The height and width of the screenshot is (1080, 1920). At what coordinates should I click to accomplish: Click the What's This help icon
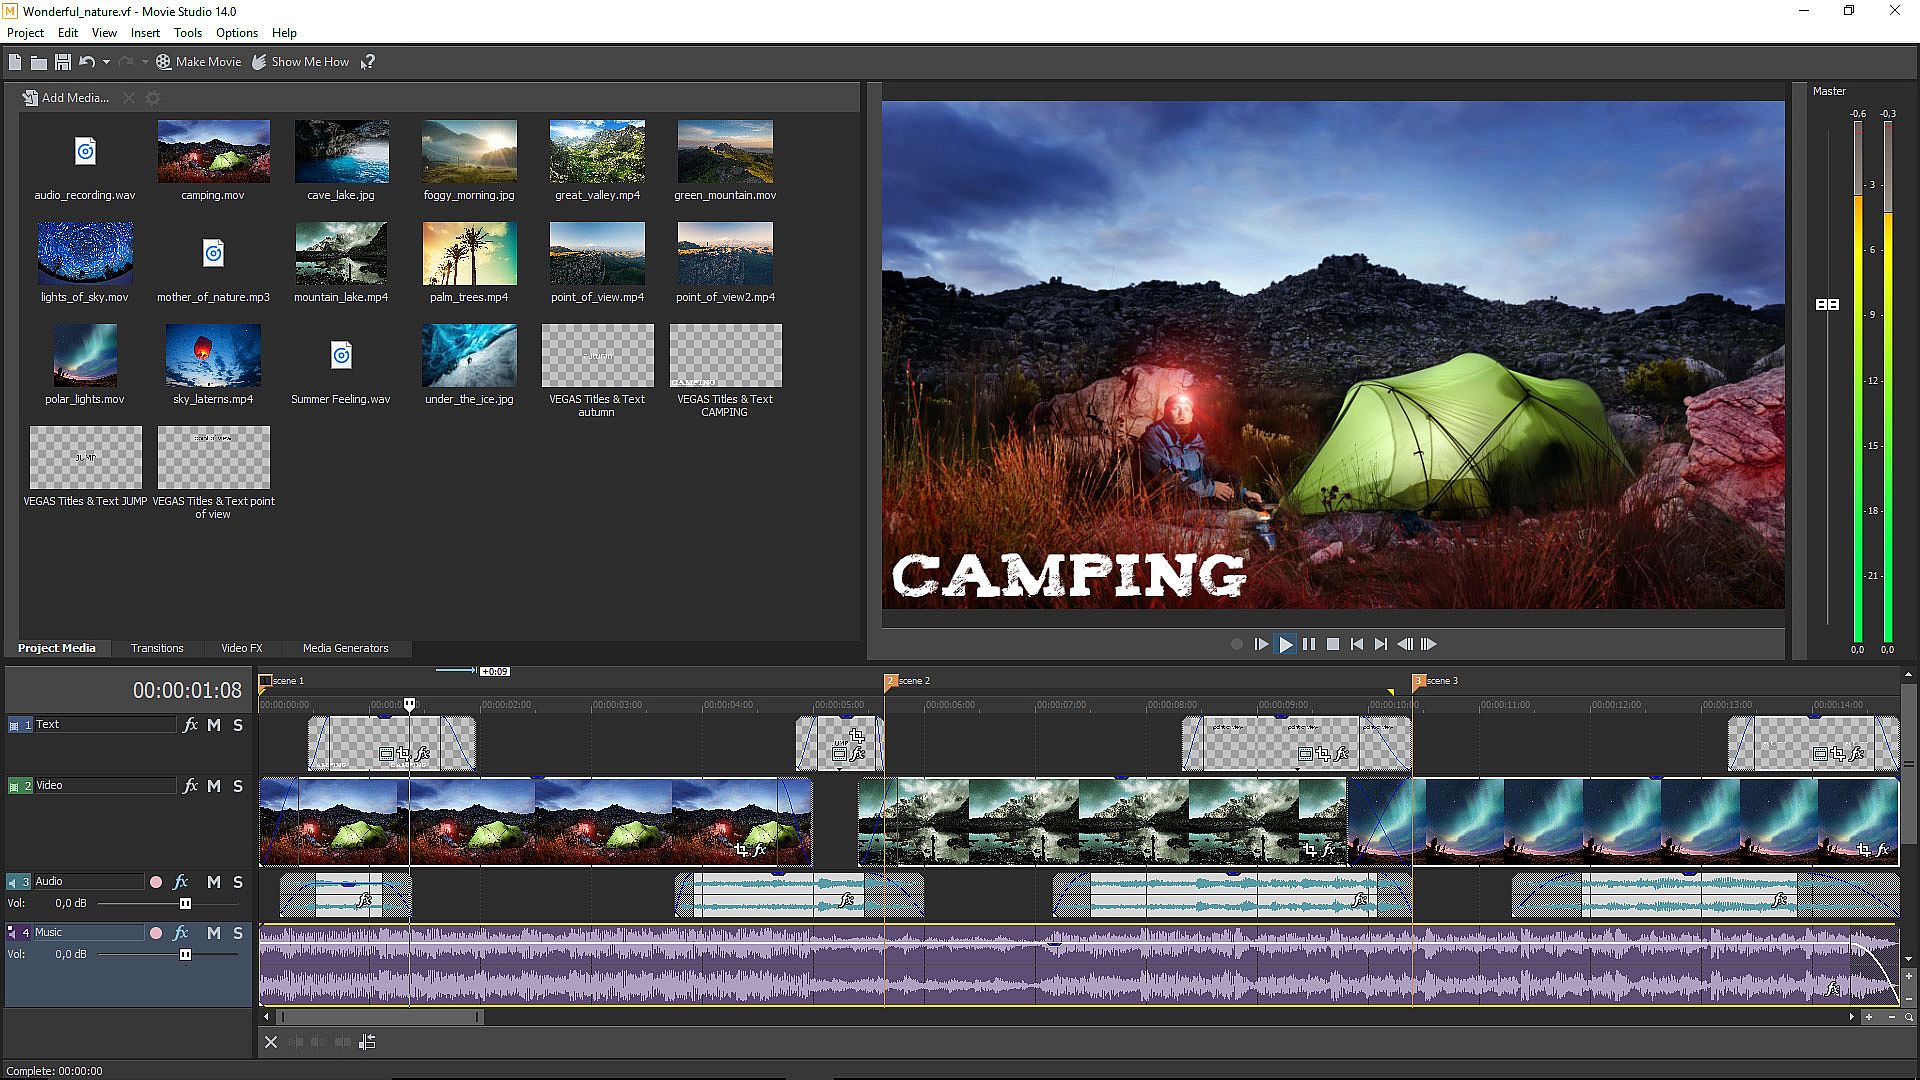click(368, 62)
